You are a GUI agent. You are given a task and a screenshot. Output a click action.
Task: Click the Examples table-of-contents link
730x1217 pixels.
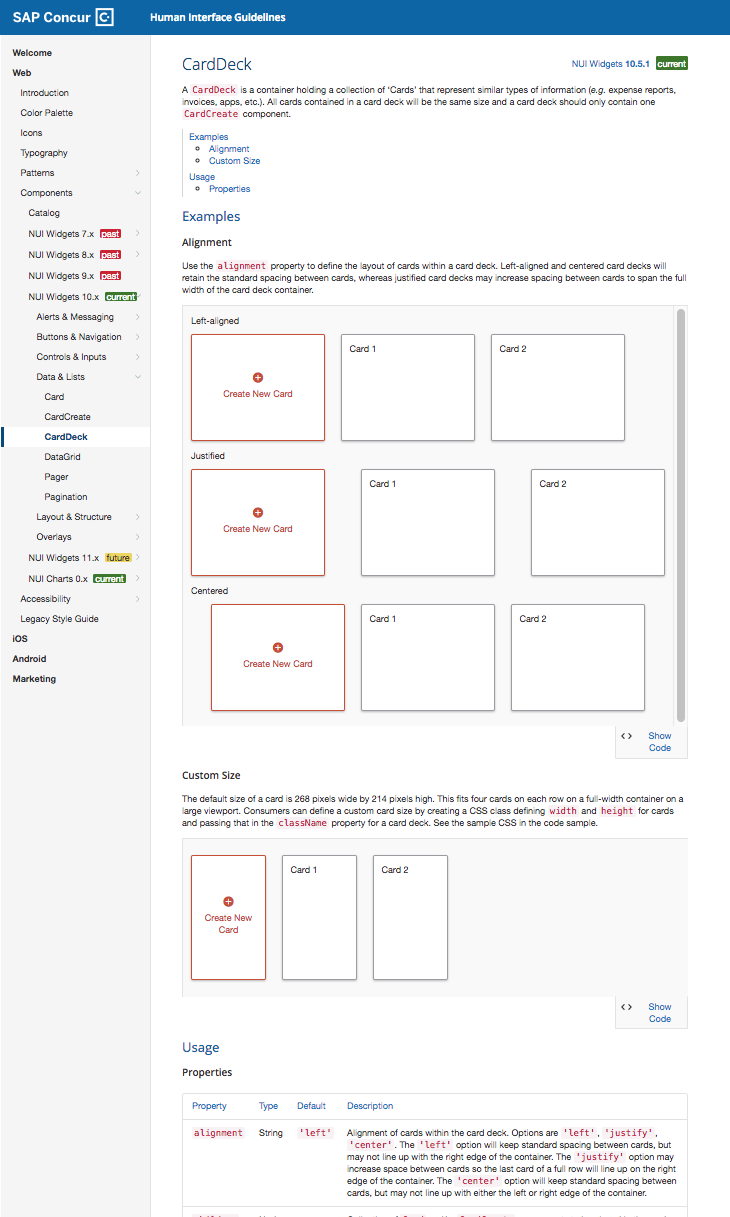208,137
